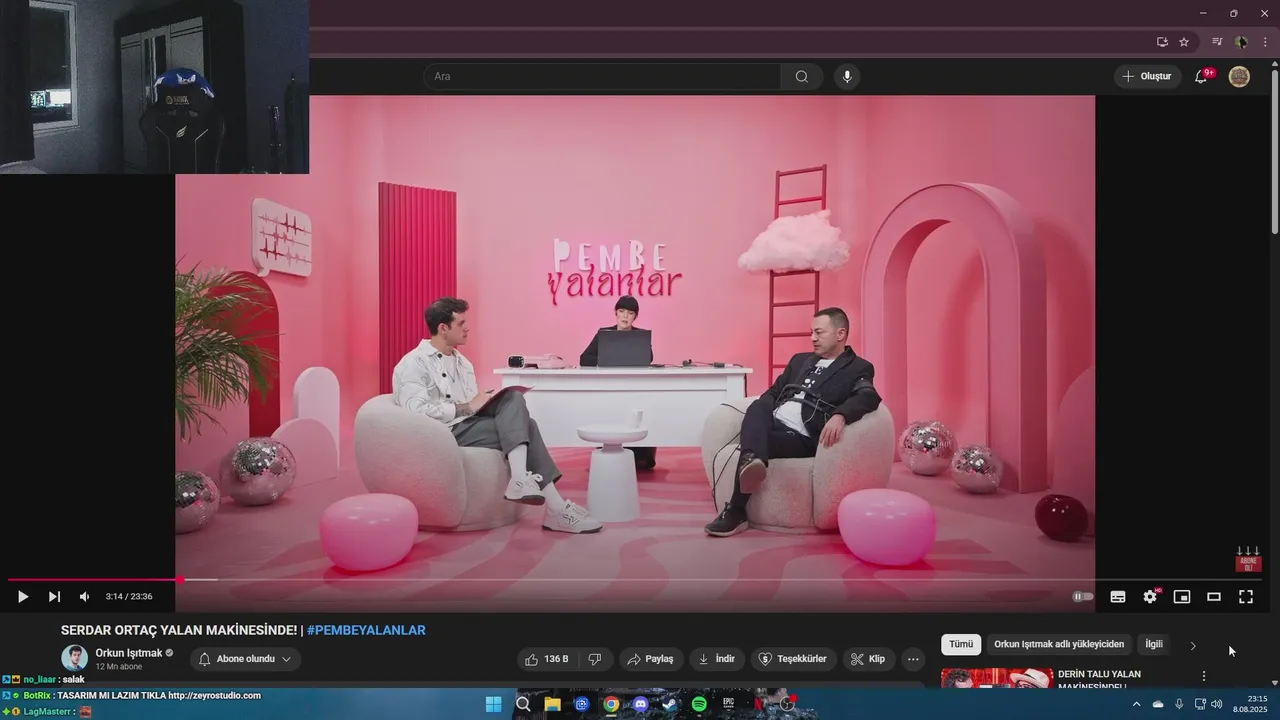Like the video (136 B)
Viewport: 1280px width, 720px height.
(547, 659)
